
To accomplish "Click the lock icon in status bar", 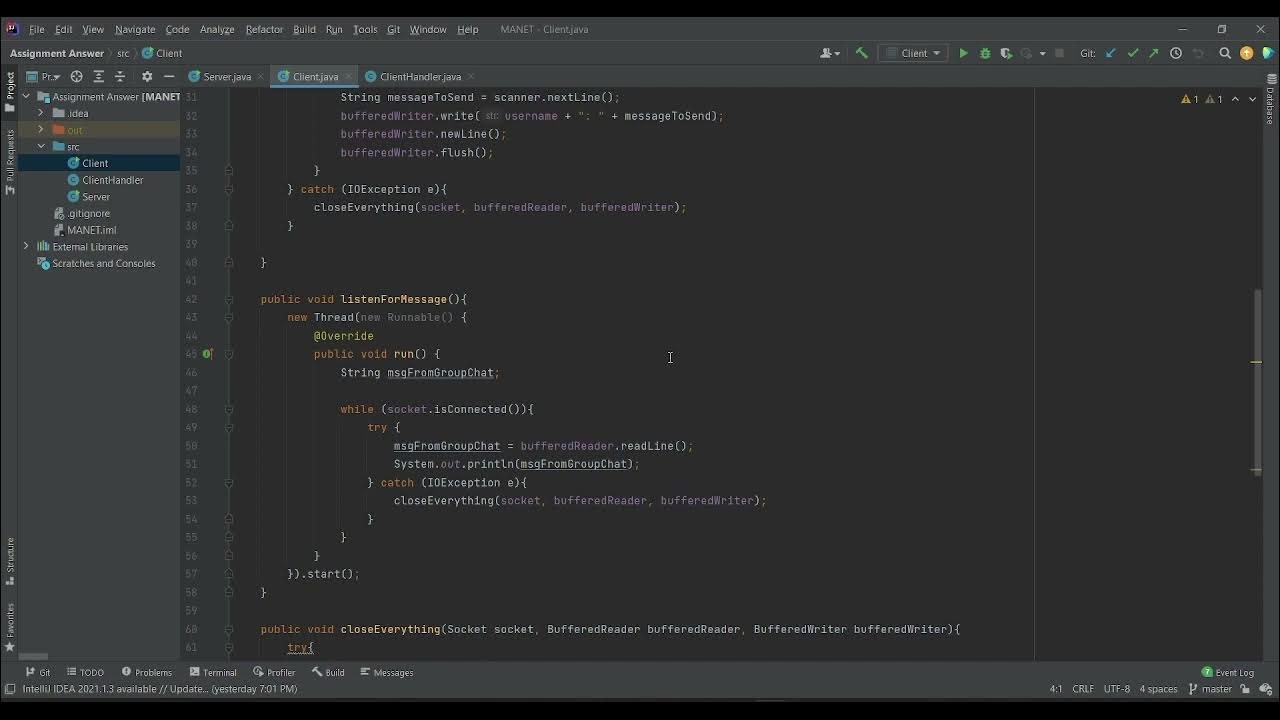I will pyautogui.click(x=1245, y=689).
